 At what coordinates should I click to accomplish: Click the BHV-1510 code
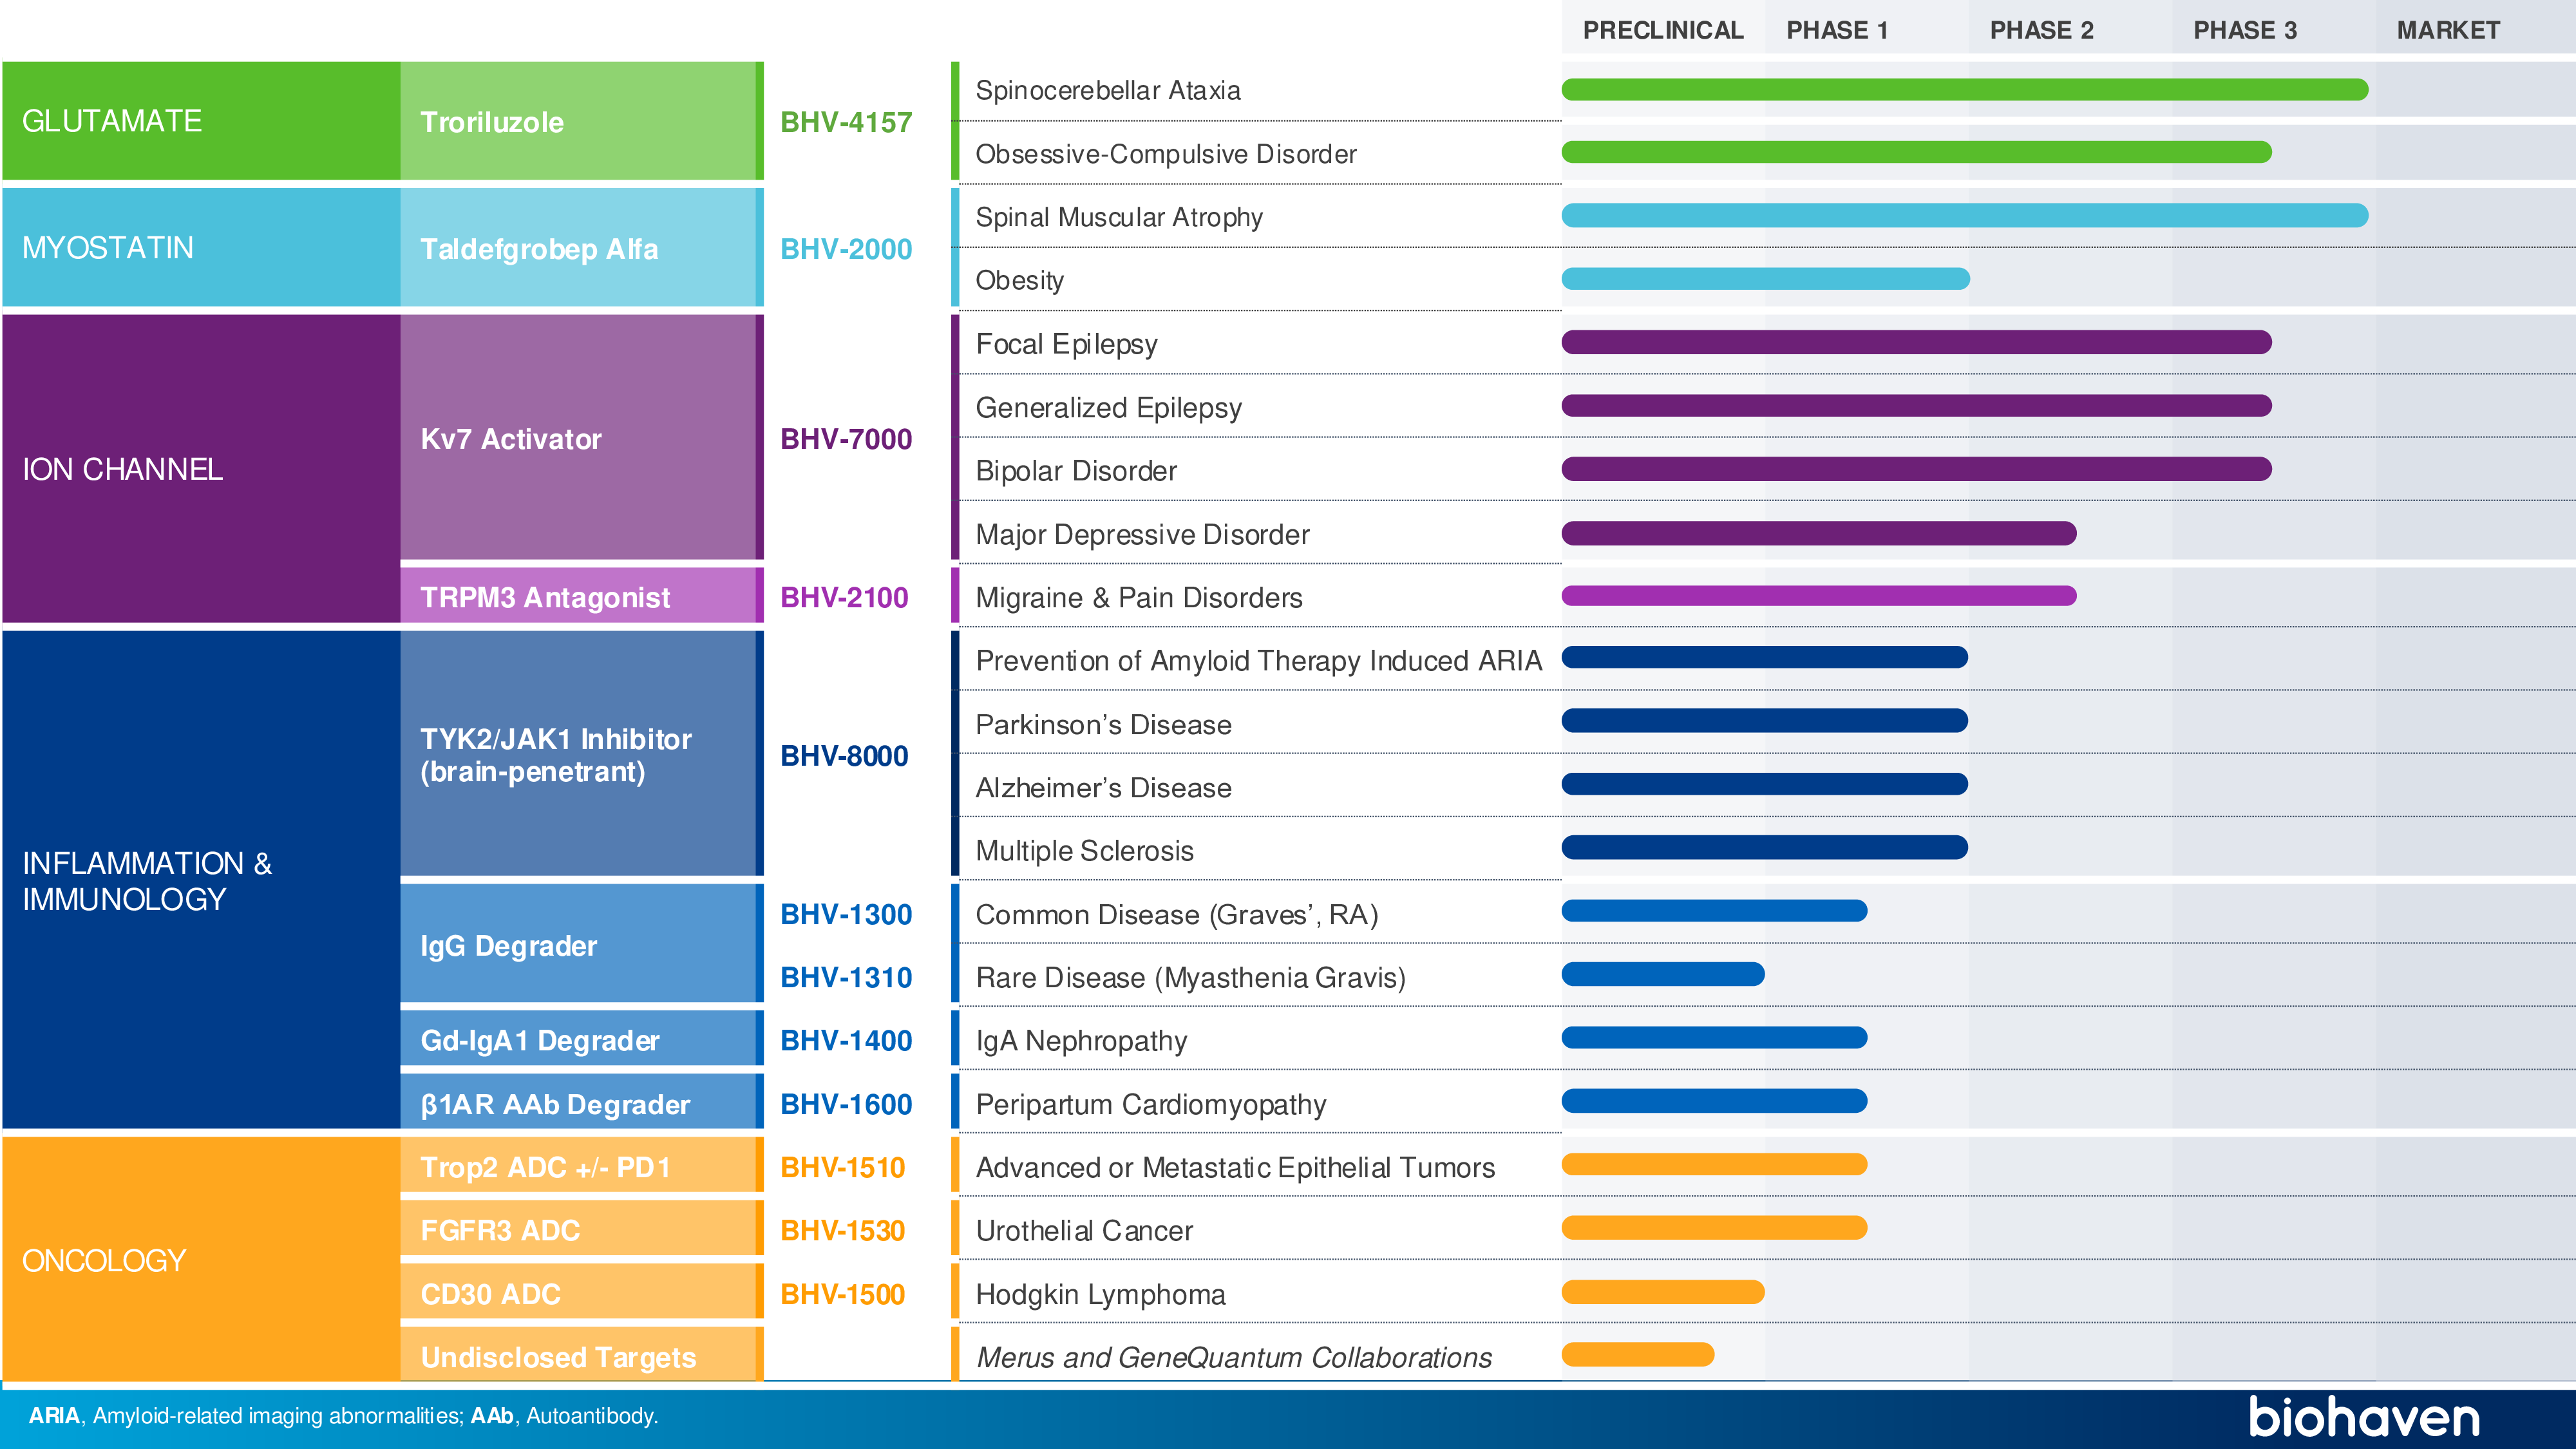842,1167
